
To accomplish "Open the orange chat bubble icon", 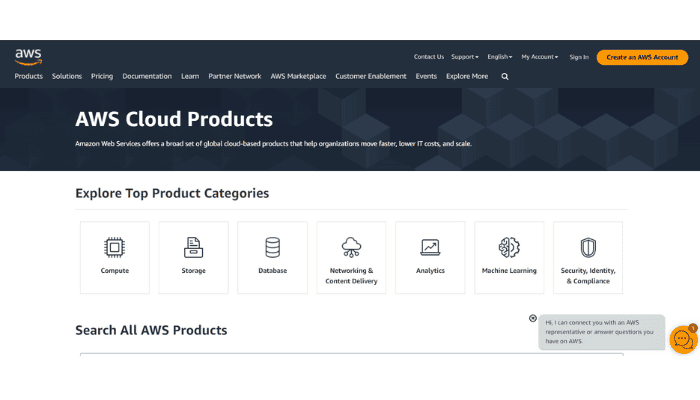I will [x=683, y=340].
